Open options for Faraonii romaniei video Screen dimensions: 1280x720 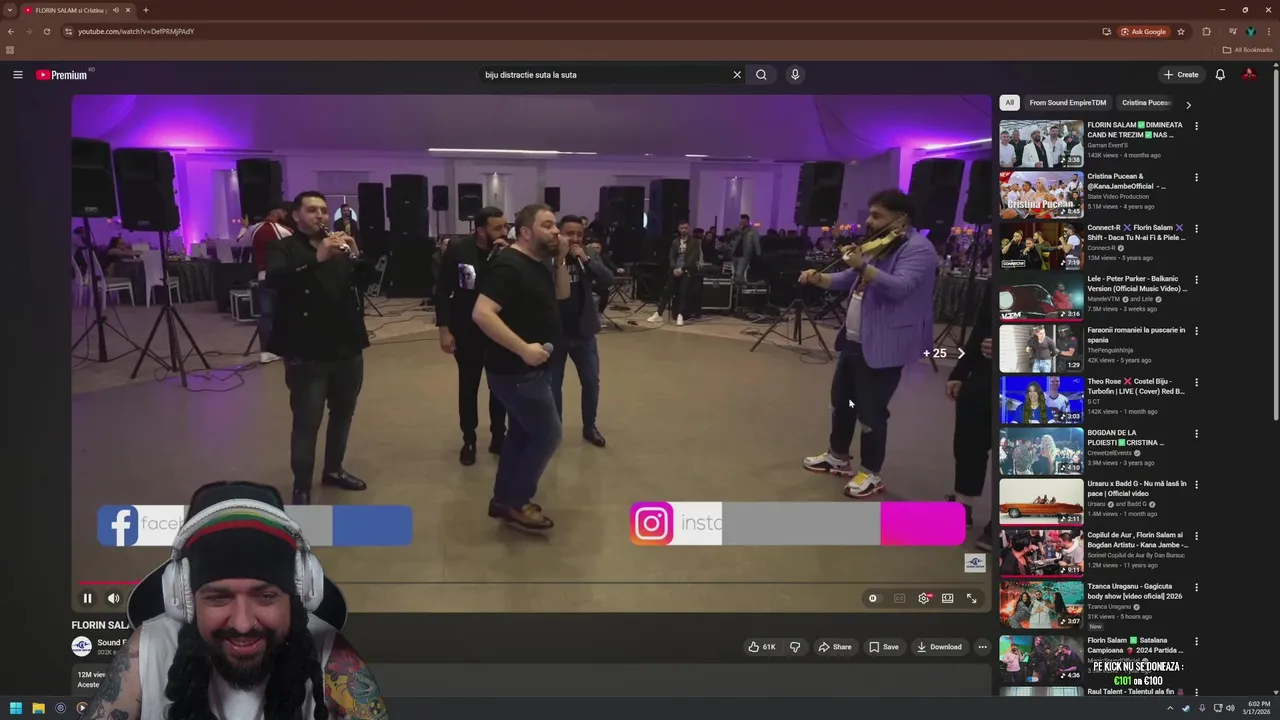[1196, 331]
